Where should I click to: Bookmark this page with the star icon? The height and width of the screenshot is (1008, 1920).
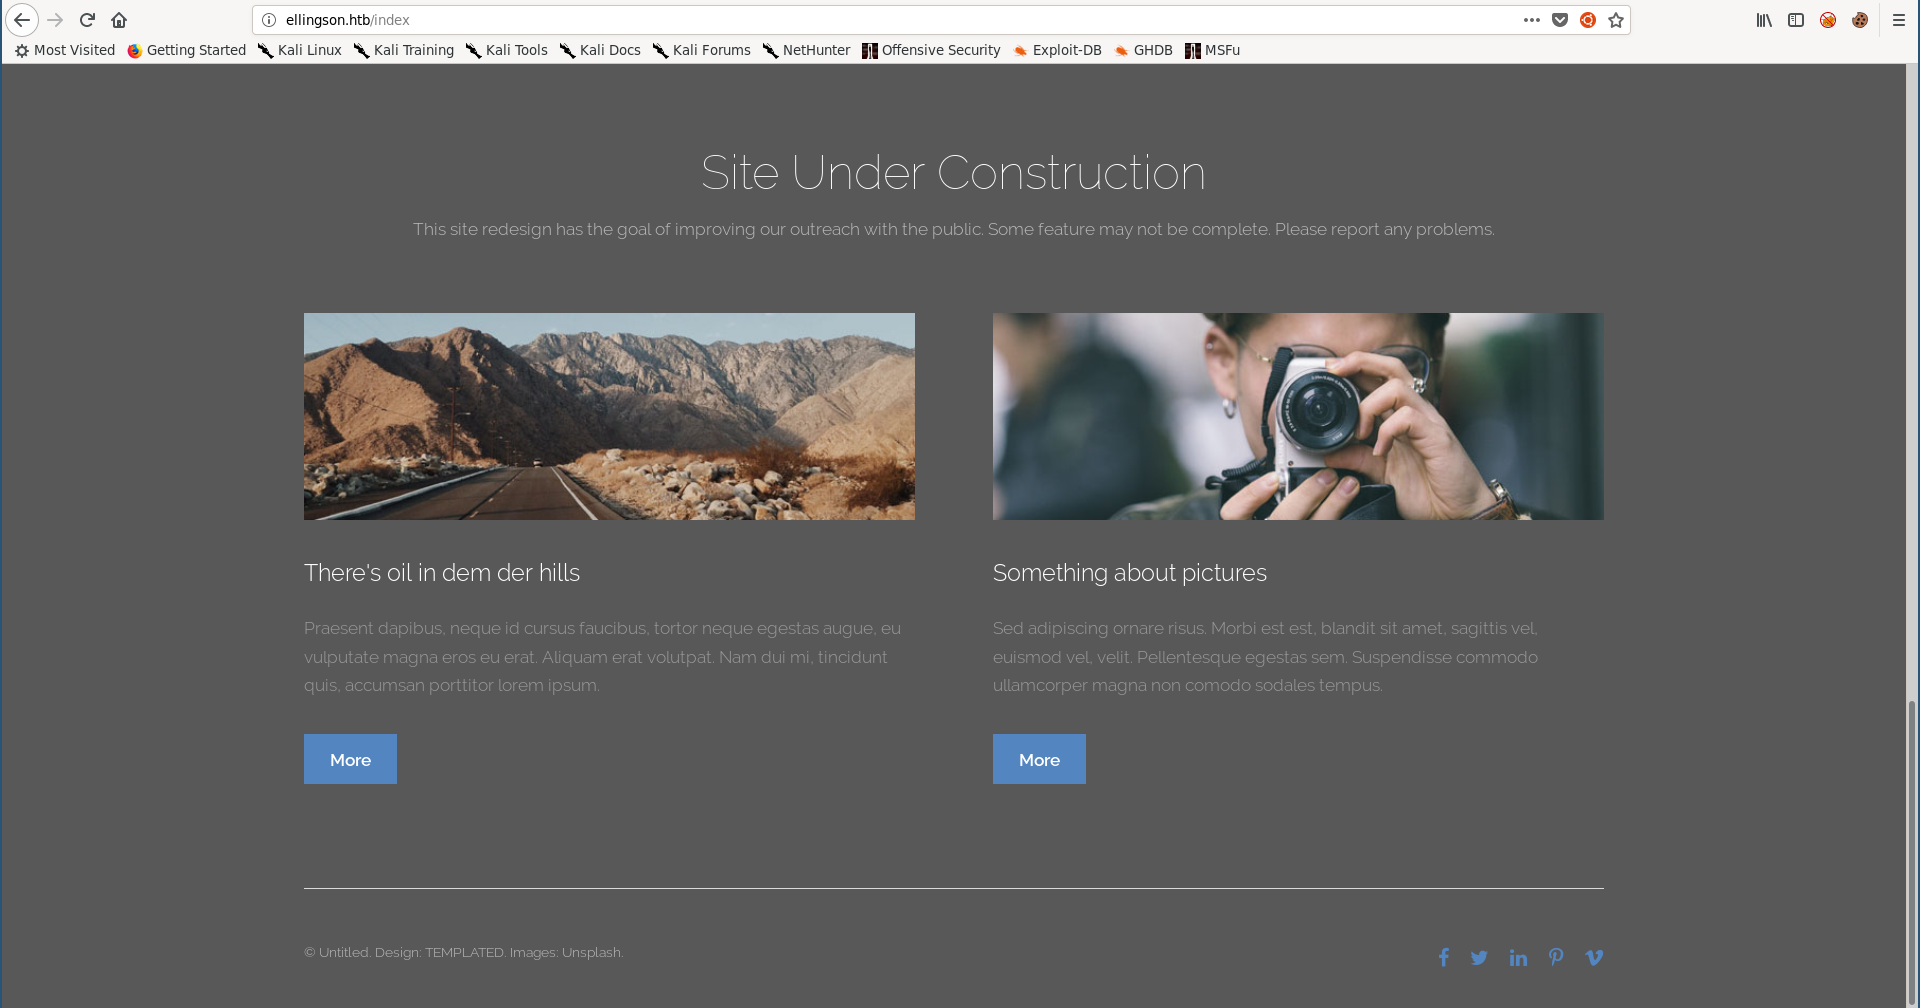[x=1616, y=20]
